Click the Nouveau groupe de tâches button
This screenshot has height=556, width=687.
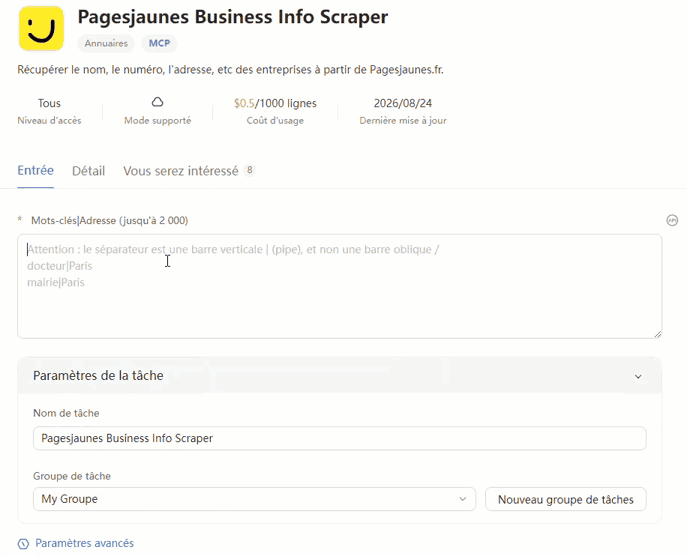pos(566,499)
